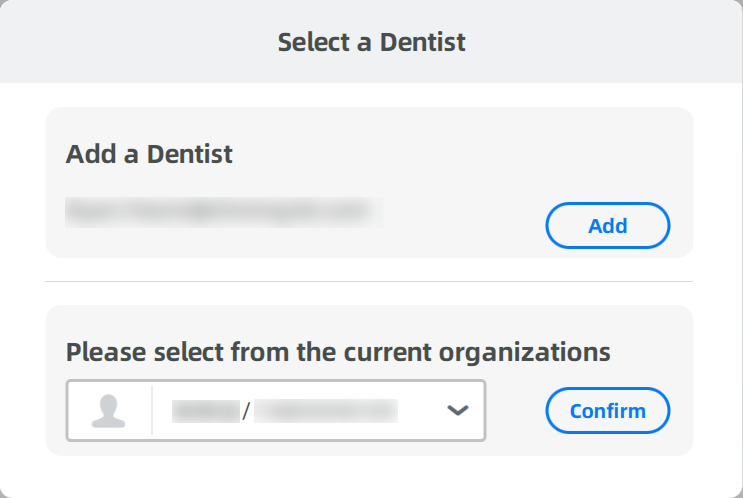Click the slash separator in the dropdown
Viewport: 743px width, 498px height.
[246, 411]
